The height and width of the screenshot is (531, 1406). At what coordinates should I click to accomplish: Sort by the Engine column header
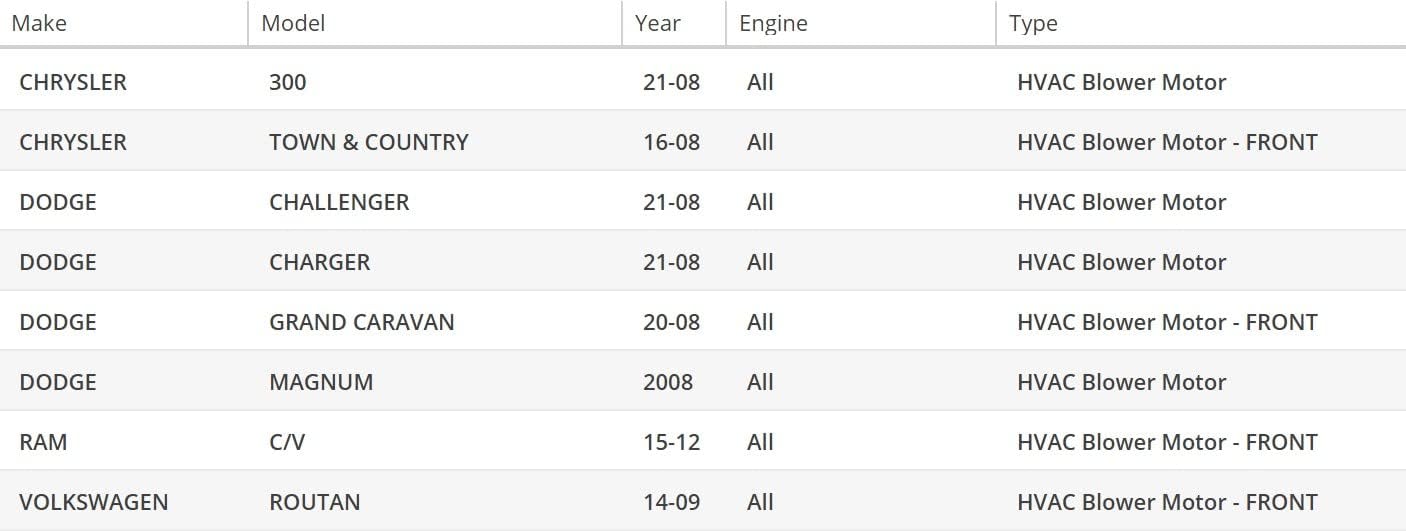(773, 23)
